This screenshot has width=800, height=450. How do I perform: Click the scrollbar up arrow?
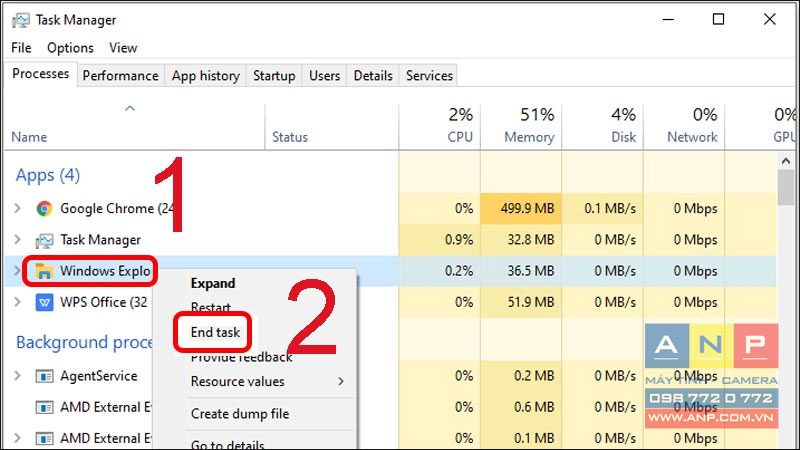point(786,161)
